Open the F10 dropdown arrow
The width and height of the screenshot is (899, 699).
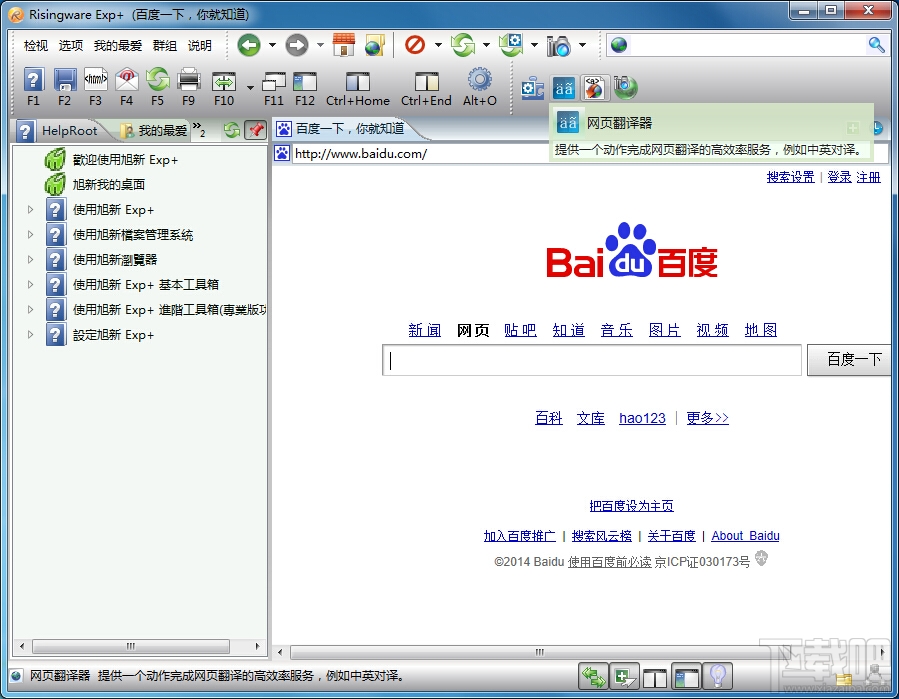click(250, 88)
